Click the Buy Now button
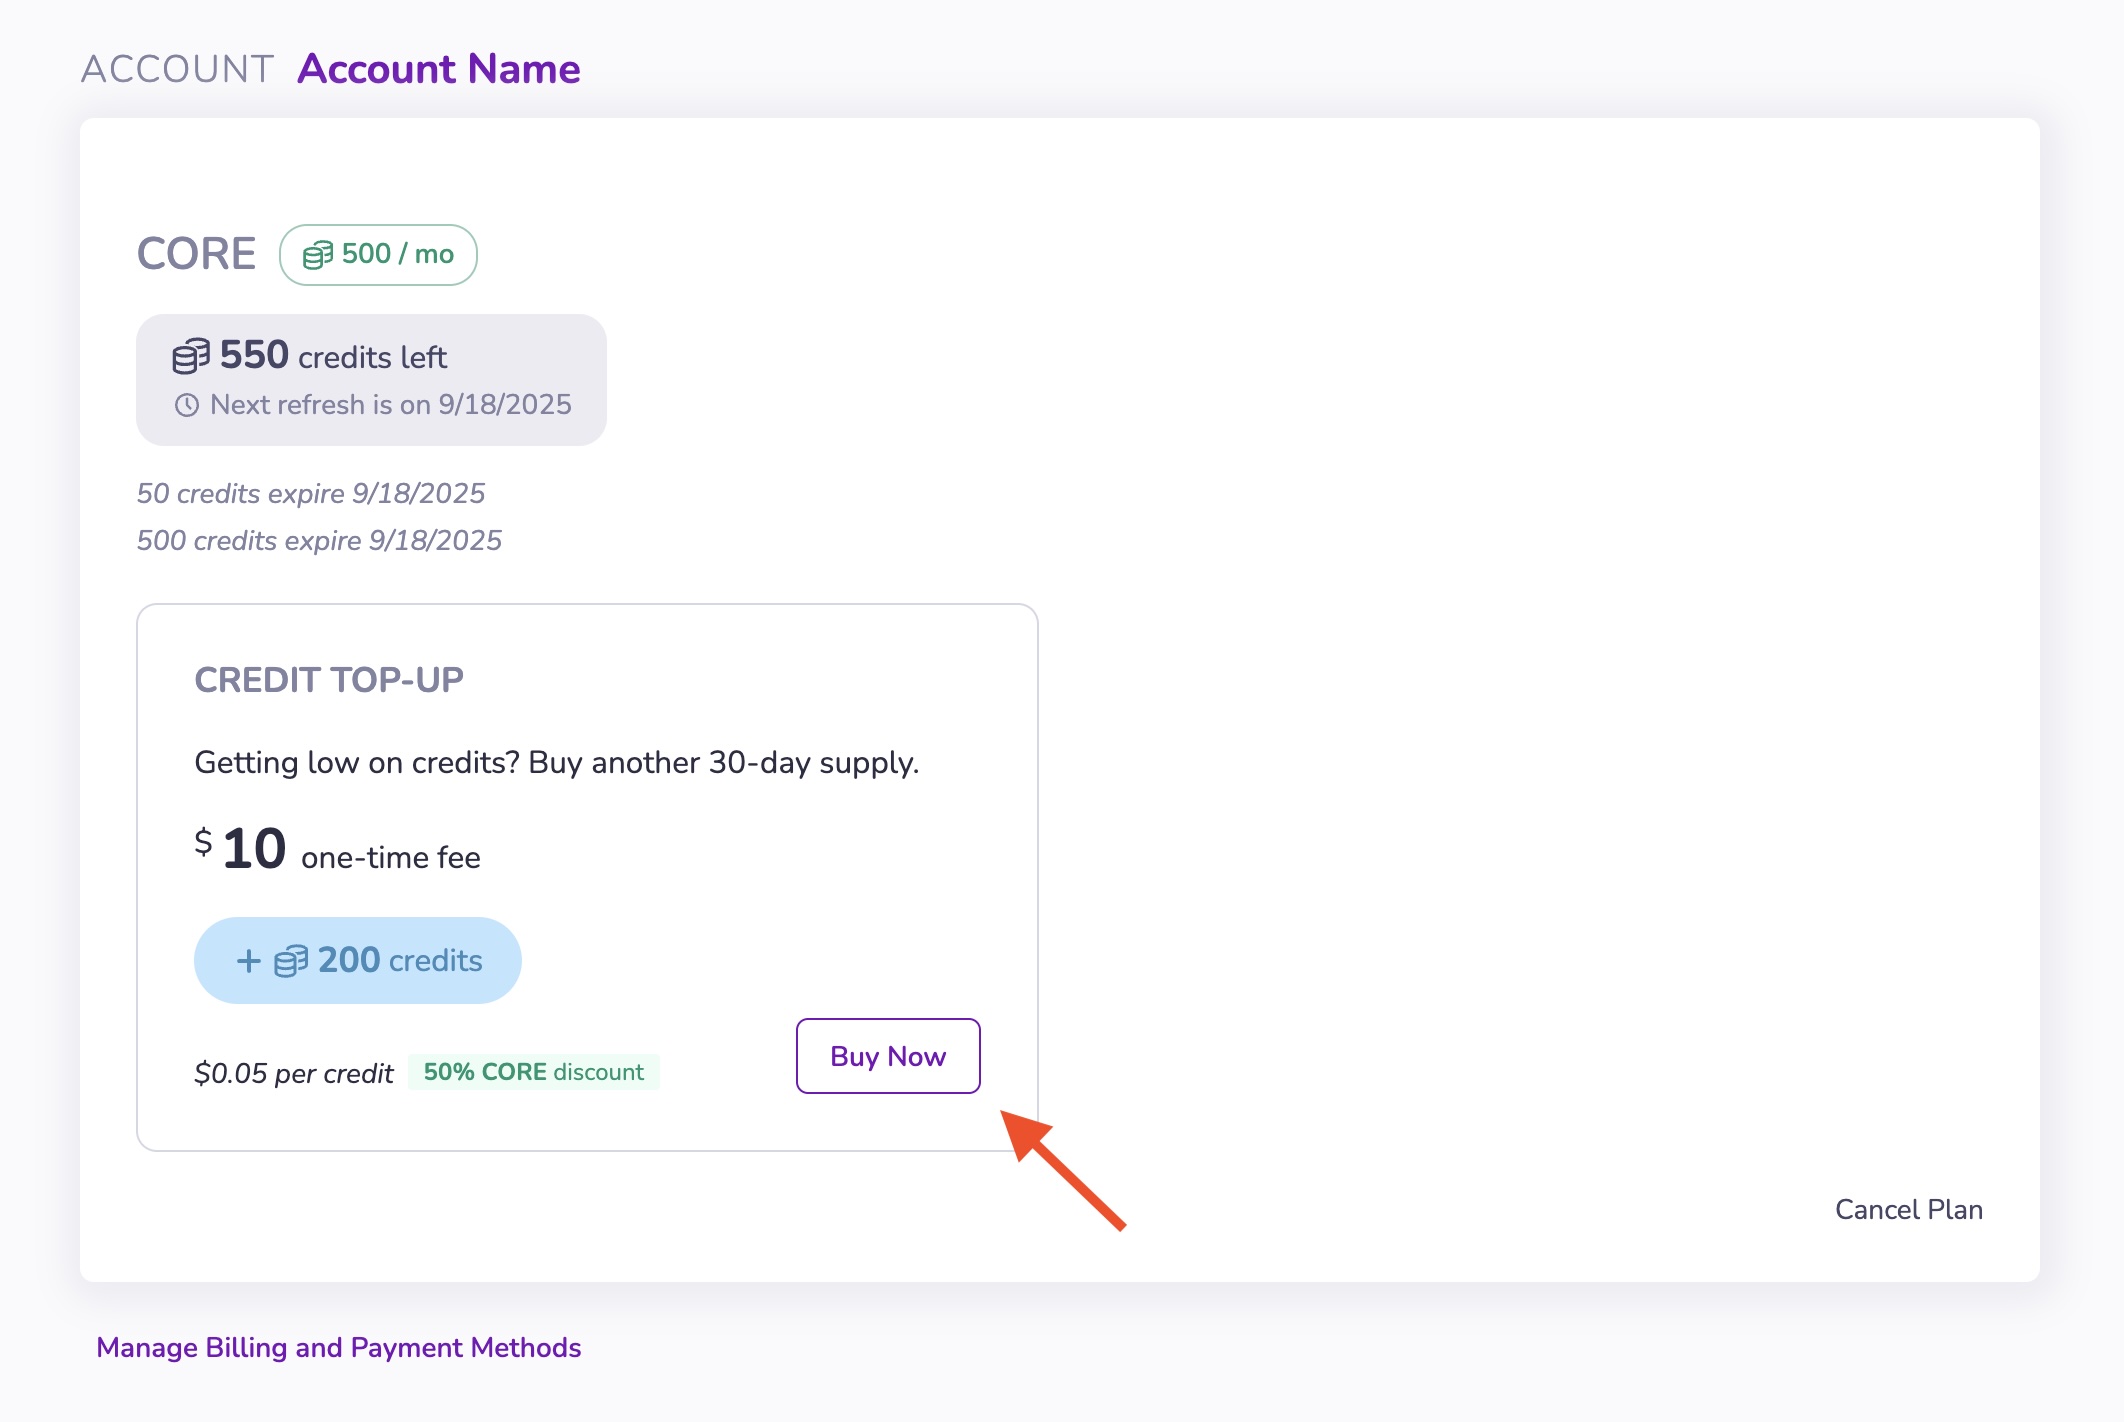The height and width of the screenshot is (1422, 2124). pos(887,1056)
